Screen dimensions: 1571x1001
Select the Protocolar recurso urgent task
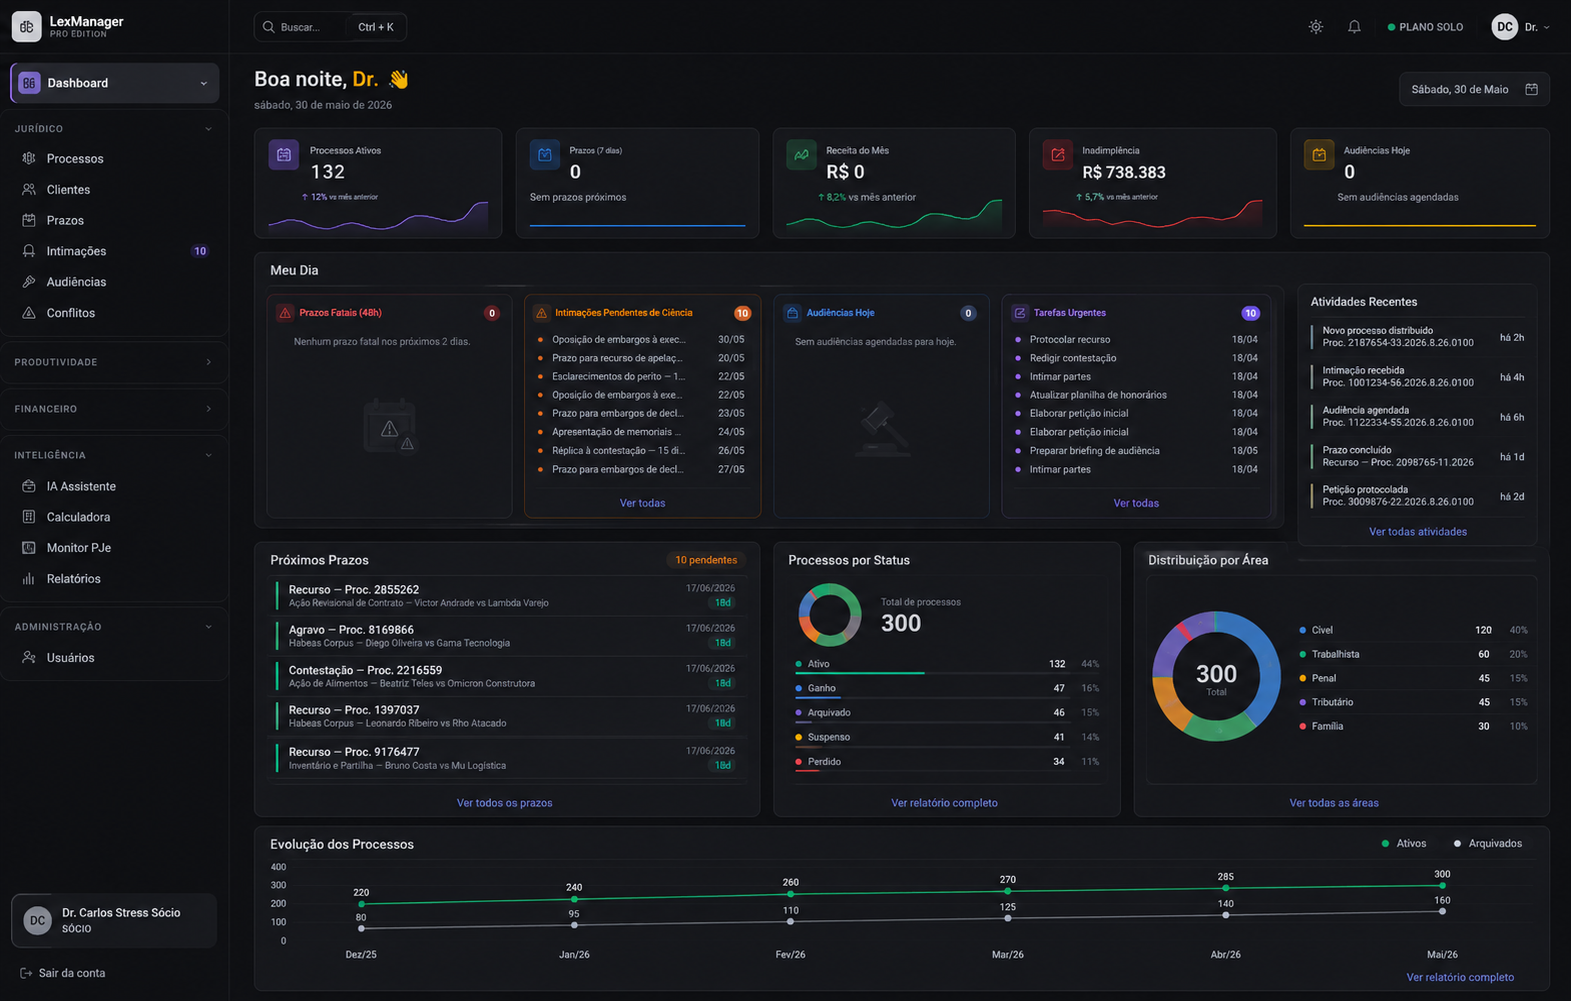pos(1137,339)
